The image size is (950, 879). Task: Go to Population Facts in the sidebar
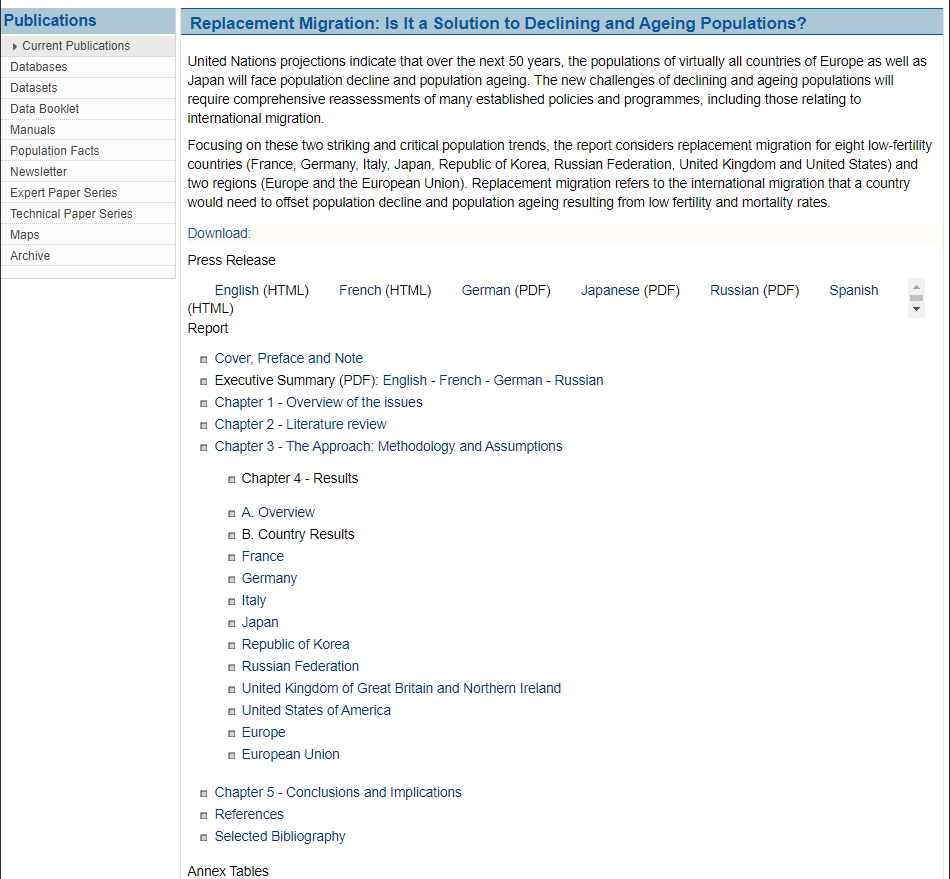(55, 151)
